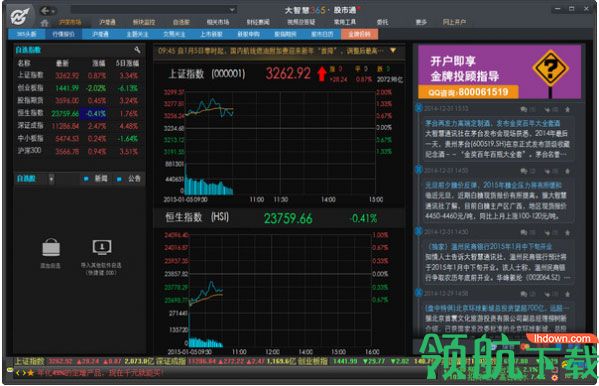Star the second news item

tap(567, 171)
